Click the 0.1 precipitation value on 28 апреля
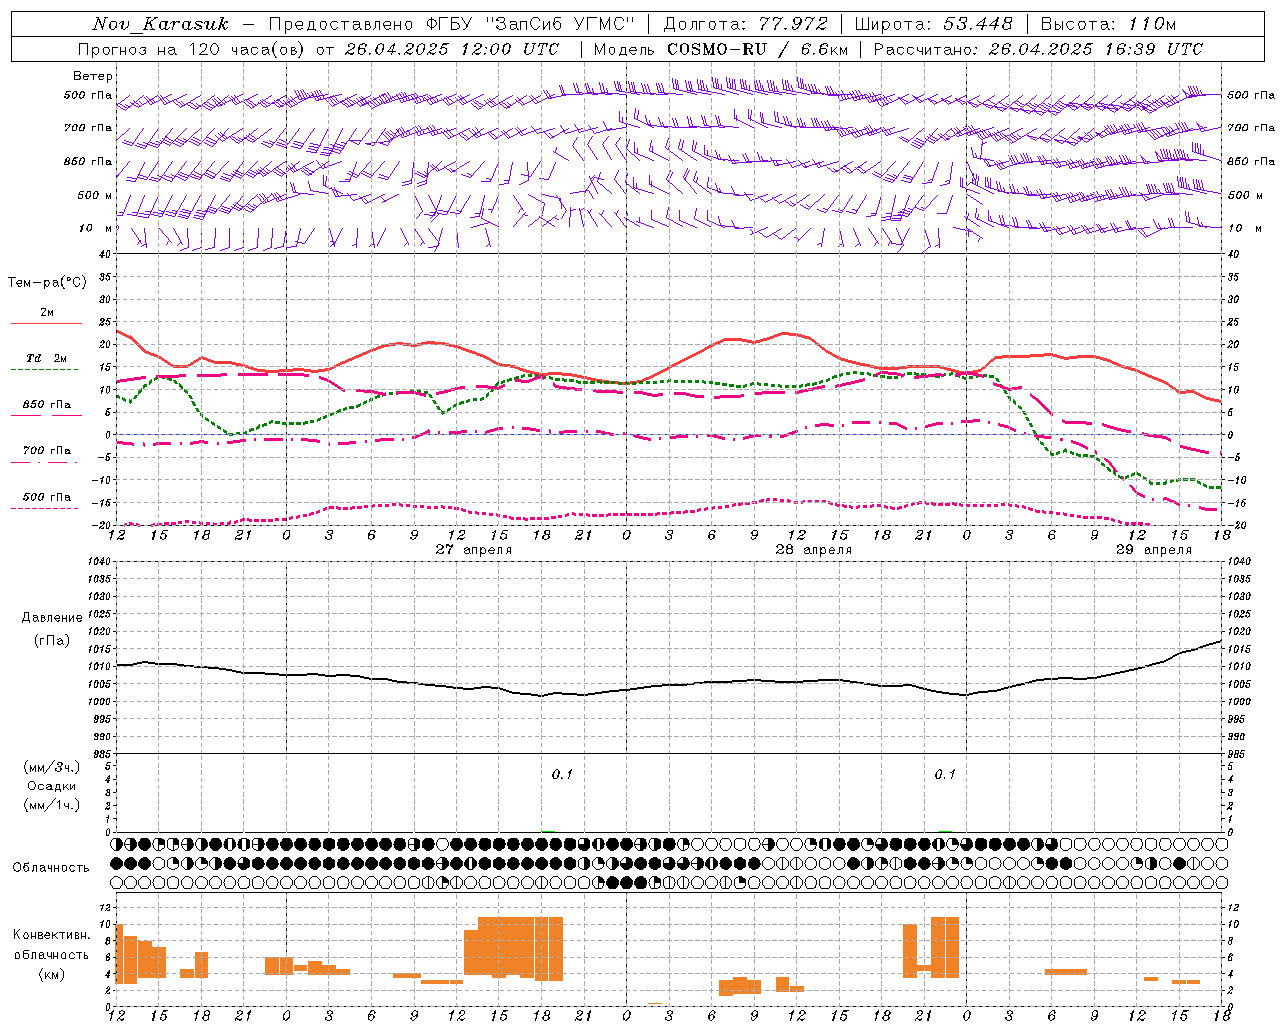Viewport: 1280px width, 1024px height. pyautogui.click(x=945, y=775)
